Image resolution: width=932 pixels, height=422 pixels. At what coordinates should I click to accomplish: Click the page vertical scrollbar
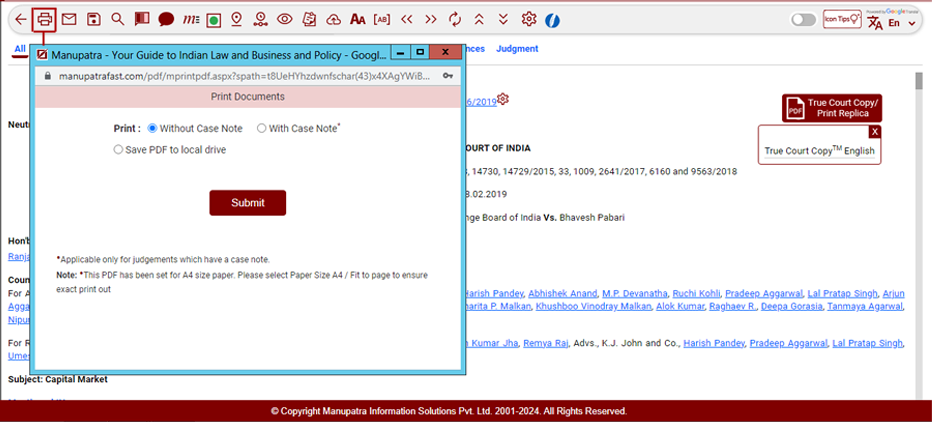pyautogui.click(x=919, y=230)
